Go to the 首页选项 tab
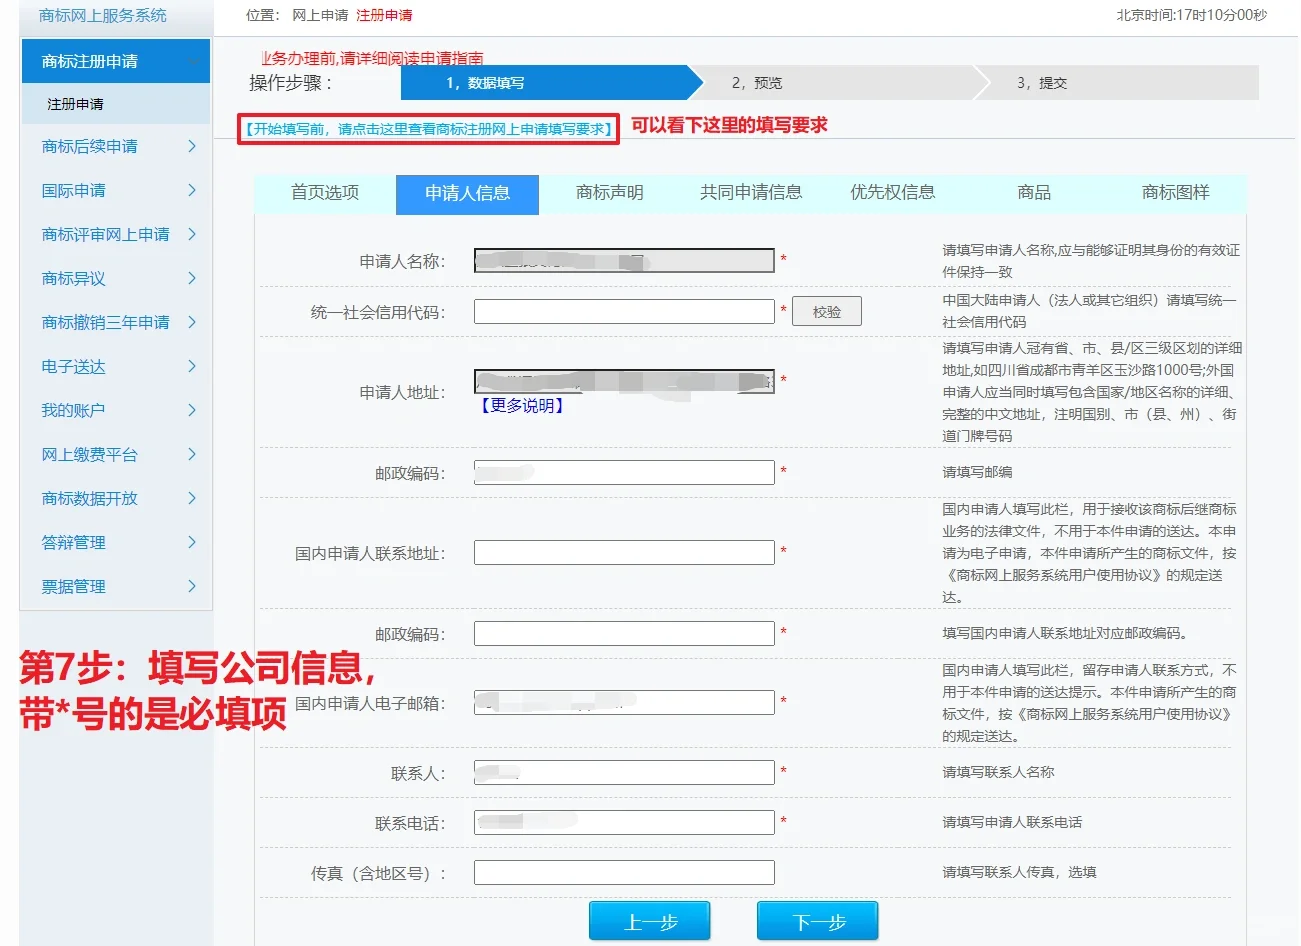The height and width of the screenshot is (946, 1301). (325, 193)
